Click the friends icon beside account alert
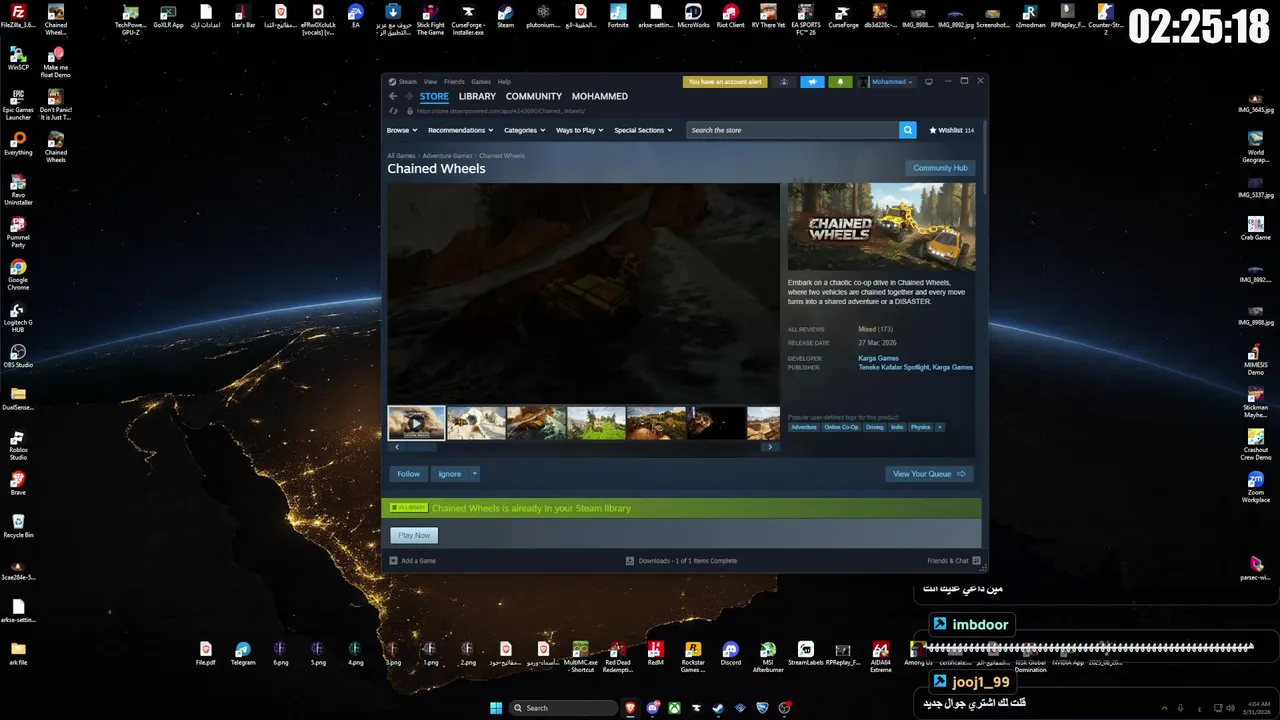Viewport: 1280px width, 720px height. 784,82
